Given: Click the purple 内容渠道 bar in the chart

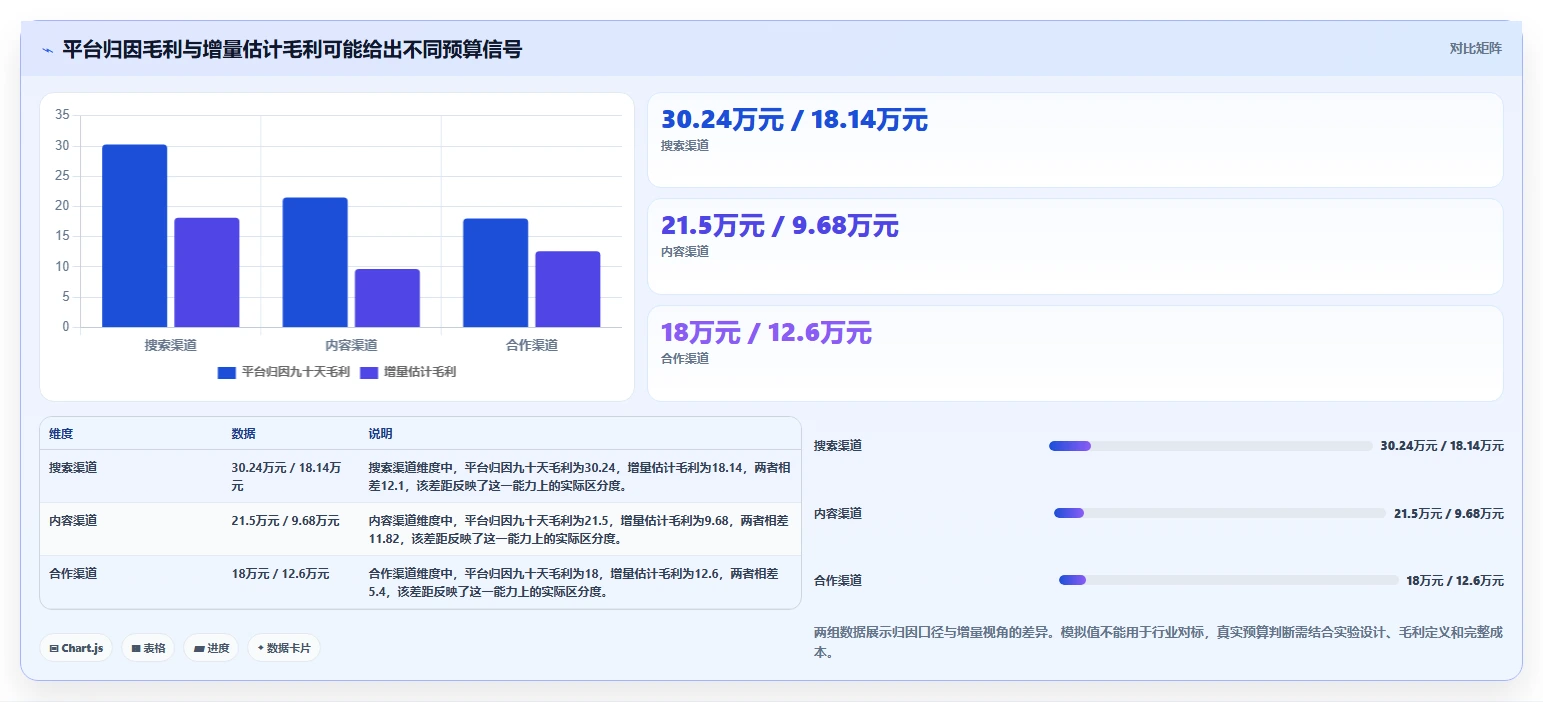Looking at the screenshot, I should pyautogui.click(x=387, y=298).
